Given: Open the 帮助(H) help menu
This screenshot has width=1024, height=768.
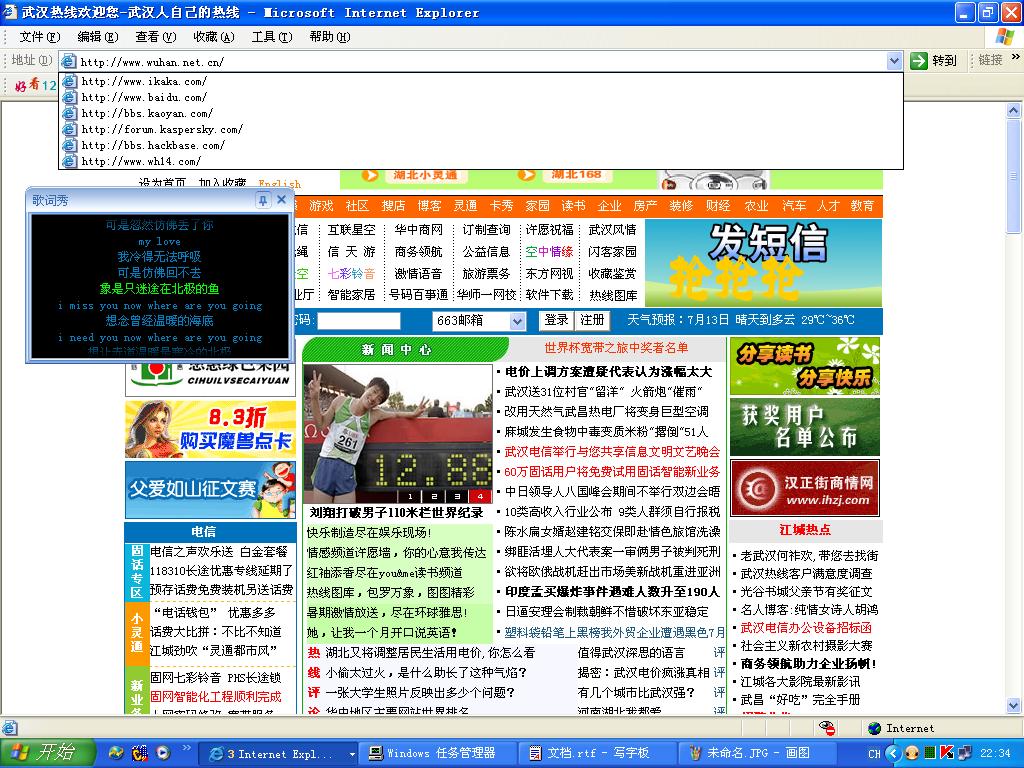Looking at the screenshot, I should coord(330,37).
